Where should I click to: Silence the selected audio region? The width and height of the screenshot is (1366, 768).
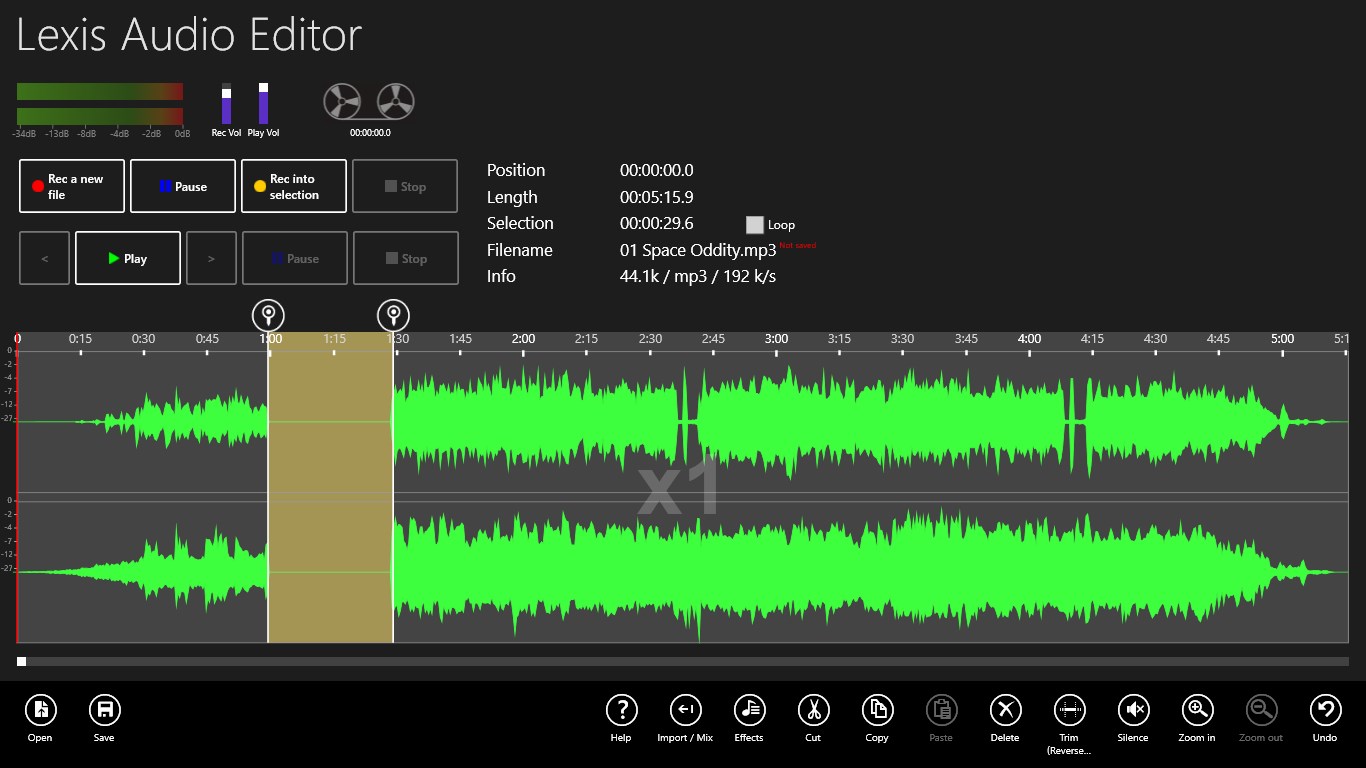click(x=1134, y=711)
